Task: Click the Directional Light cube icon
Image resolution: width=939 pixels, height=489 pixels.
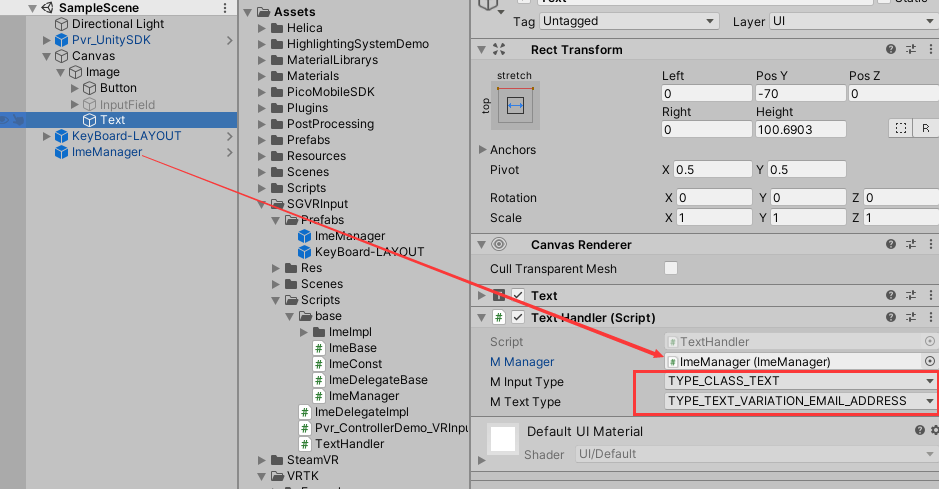Action: click(x=61, y=24)
